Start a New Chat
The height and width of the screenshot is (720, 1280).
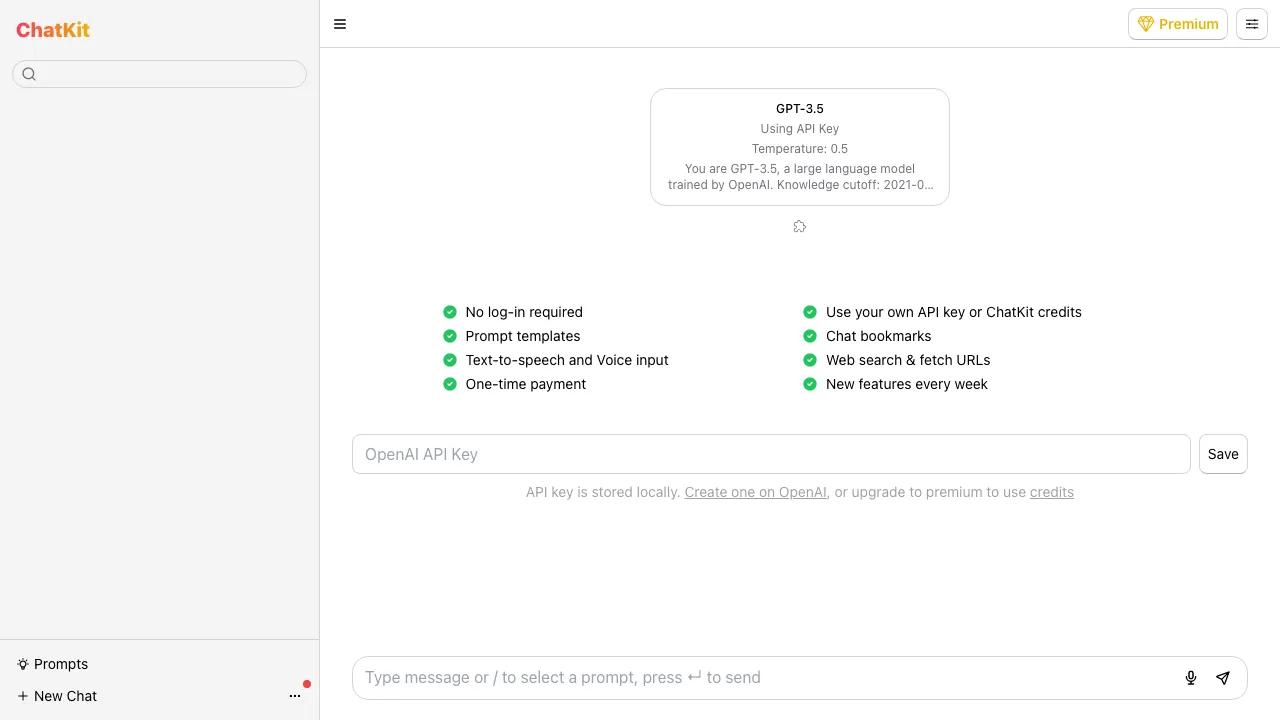pos(65,696)
